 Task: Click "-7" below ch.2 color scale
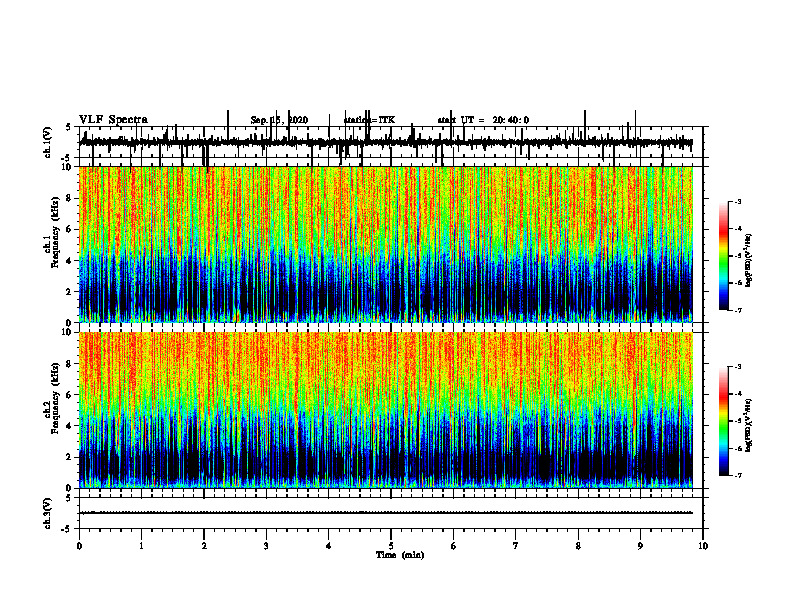[738, 475]
